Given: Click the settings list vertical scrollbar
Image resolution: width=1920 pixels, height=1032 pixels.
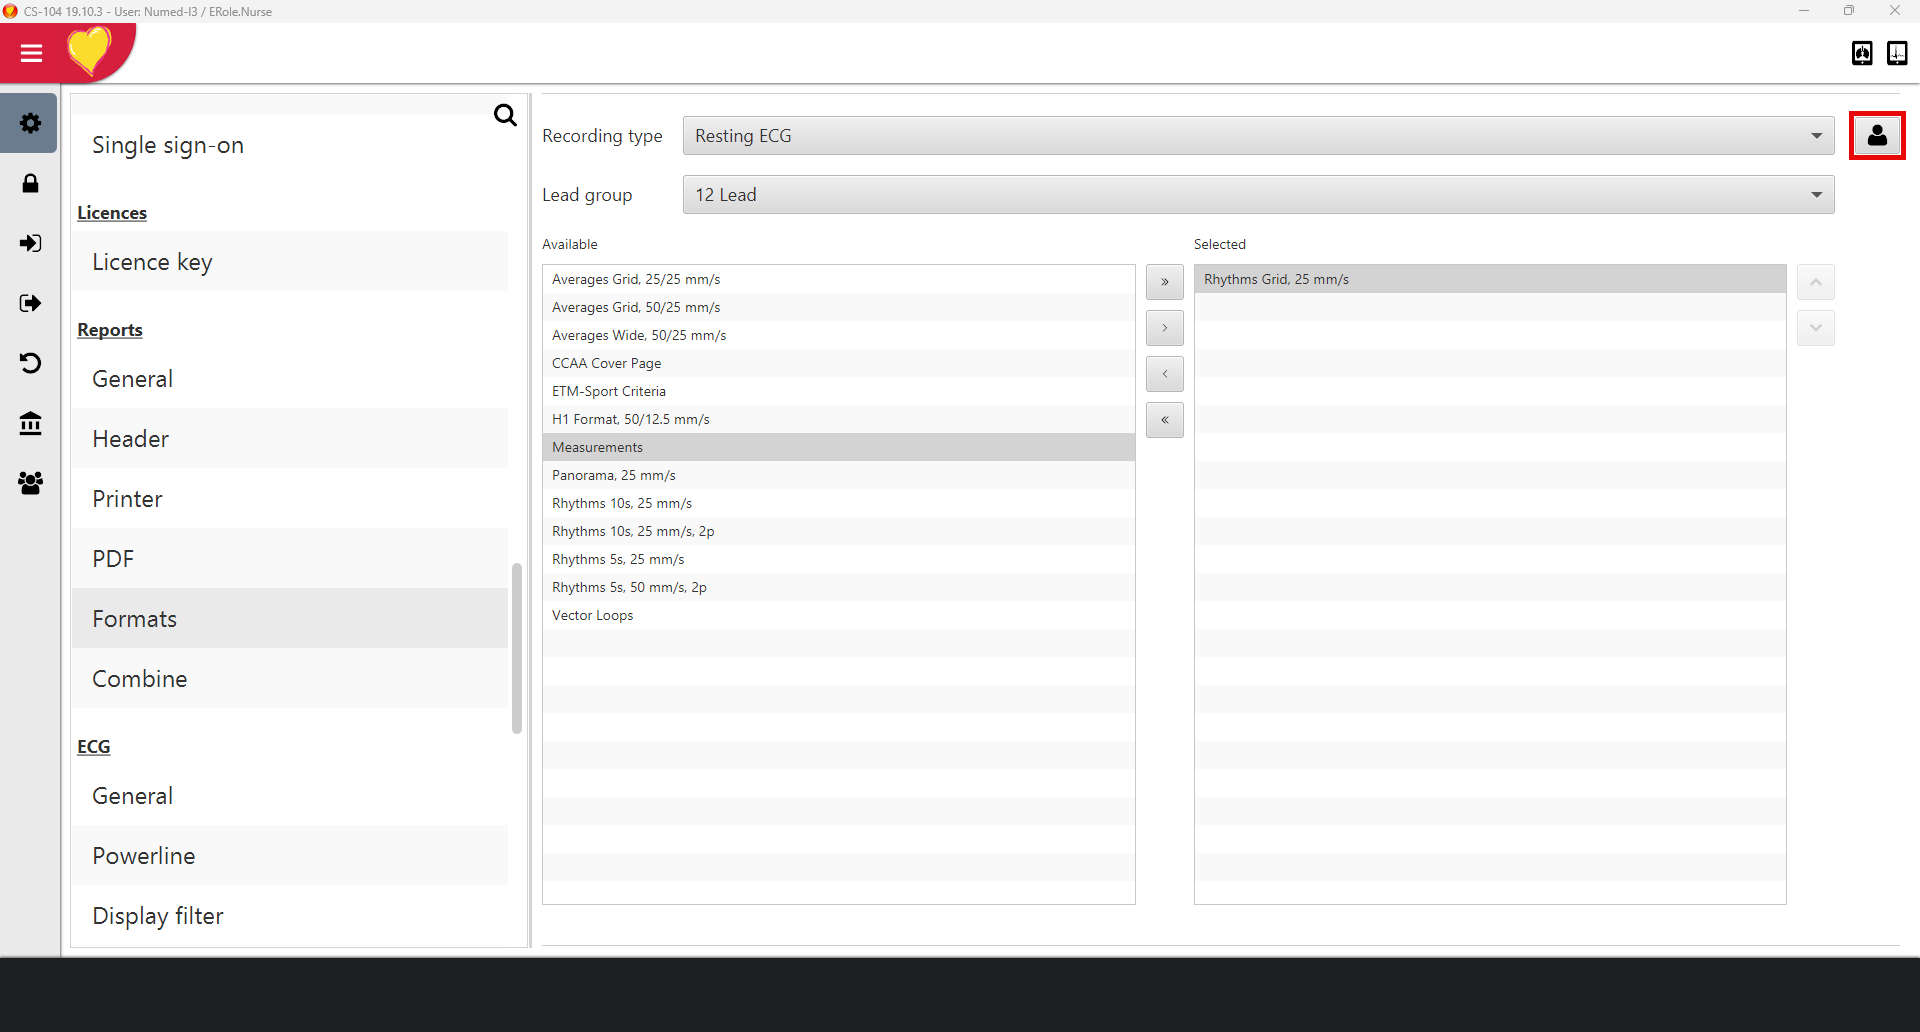Looking at the screenshot, I should point(517,648).
